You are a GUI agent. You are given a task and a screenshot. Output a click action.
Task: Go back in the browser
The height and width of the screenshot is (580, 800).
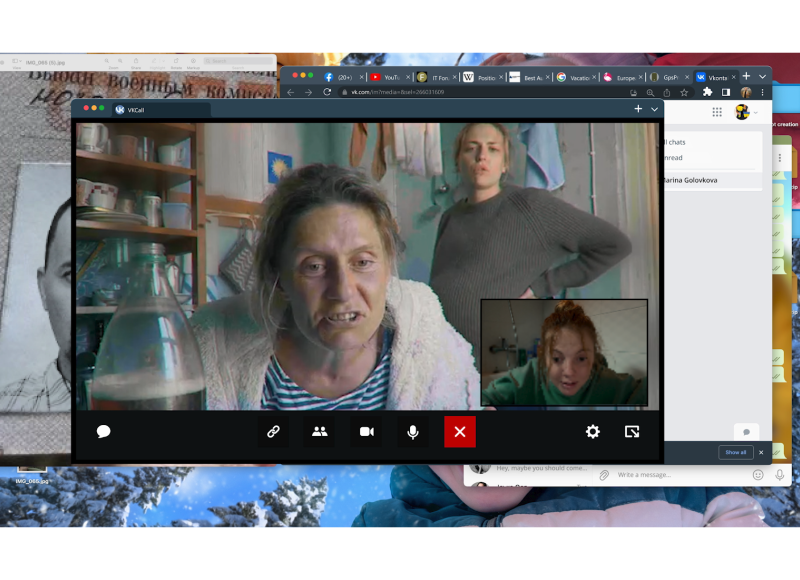291,92
